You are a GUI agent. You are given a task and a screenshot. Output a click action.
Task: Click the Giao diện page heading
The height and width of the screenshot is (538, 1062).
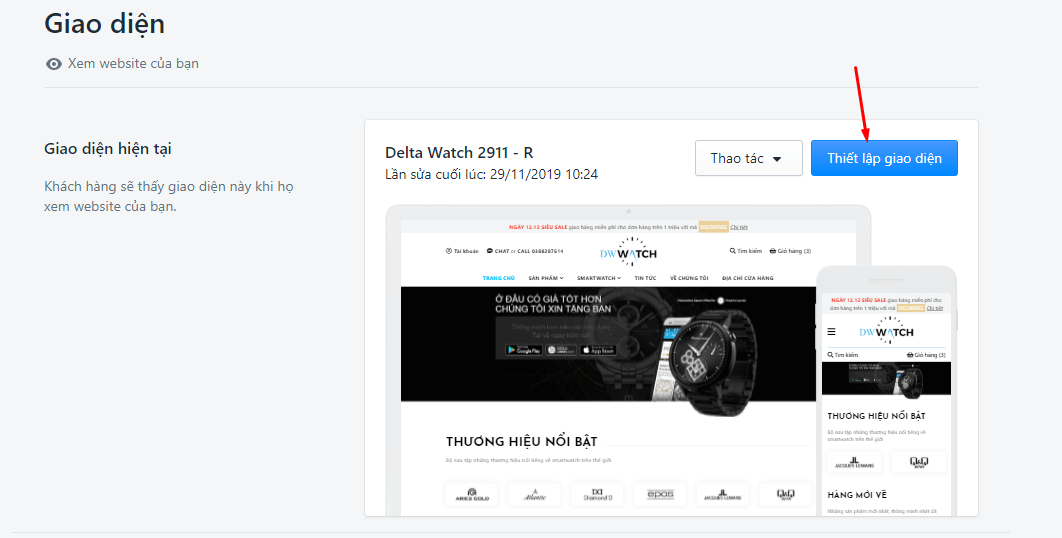pos(104,24)
